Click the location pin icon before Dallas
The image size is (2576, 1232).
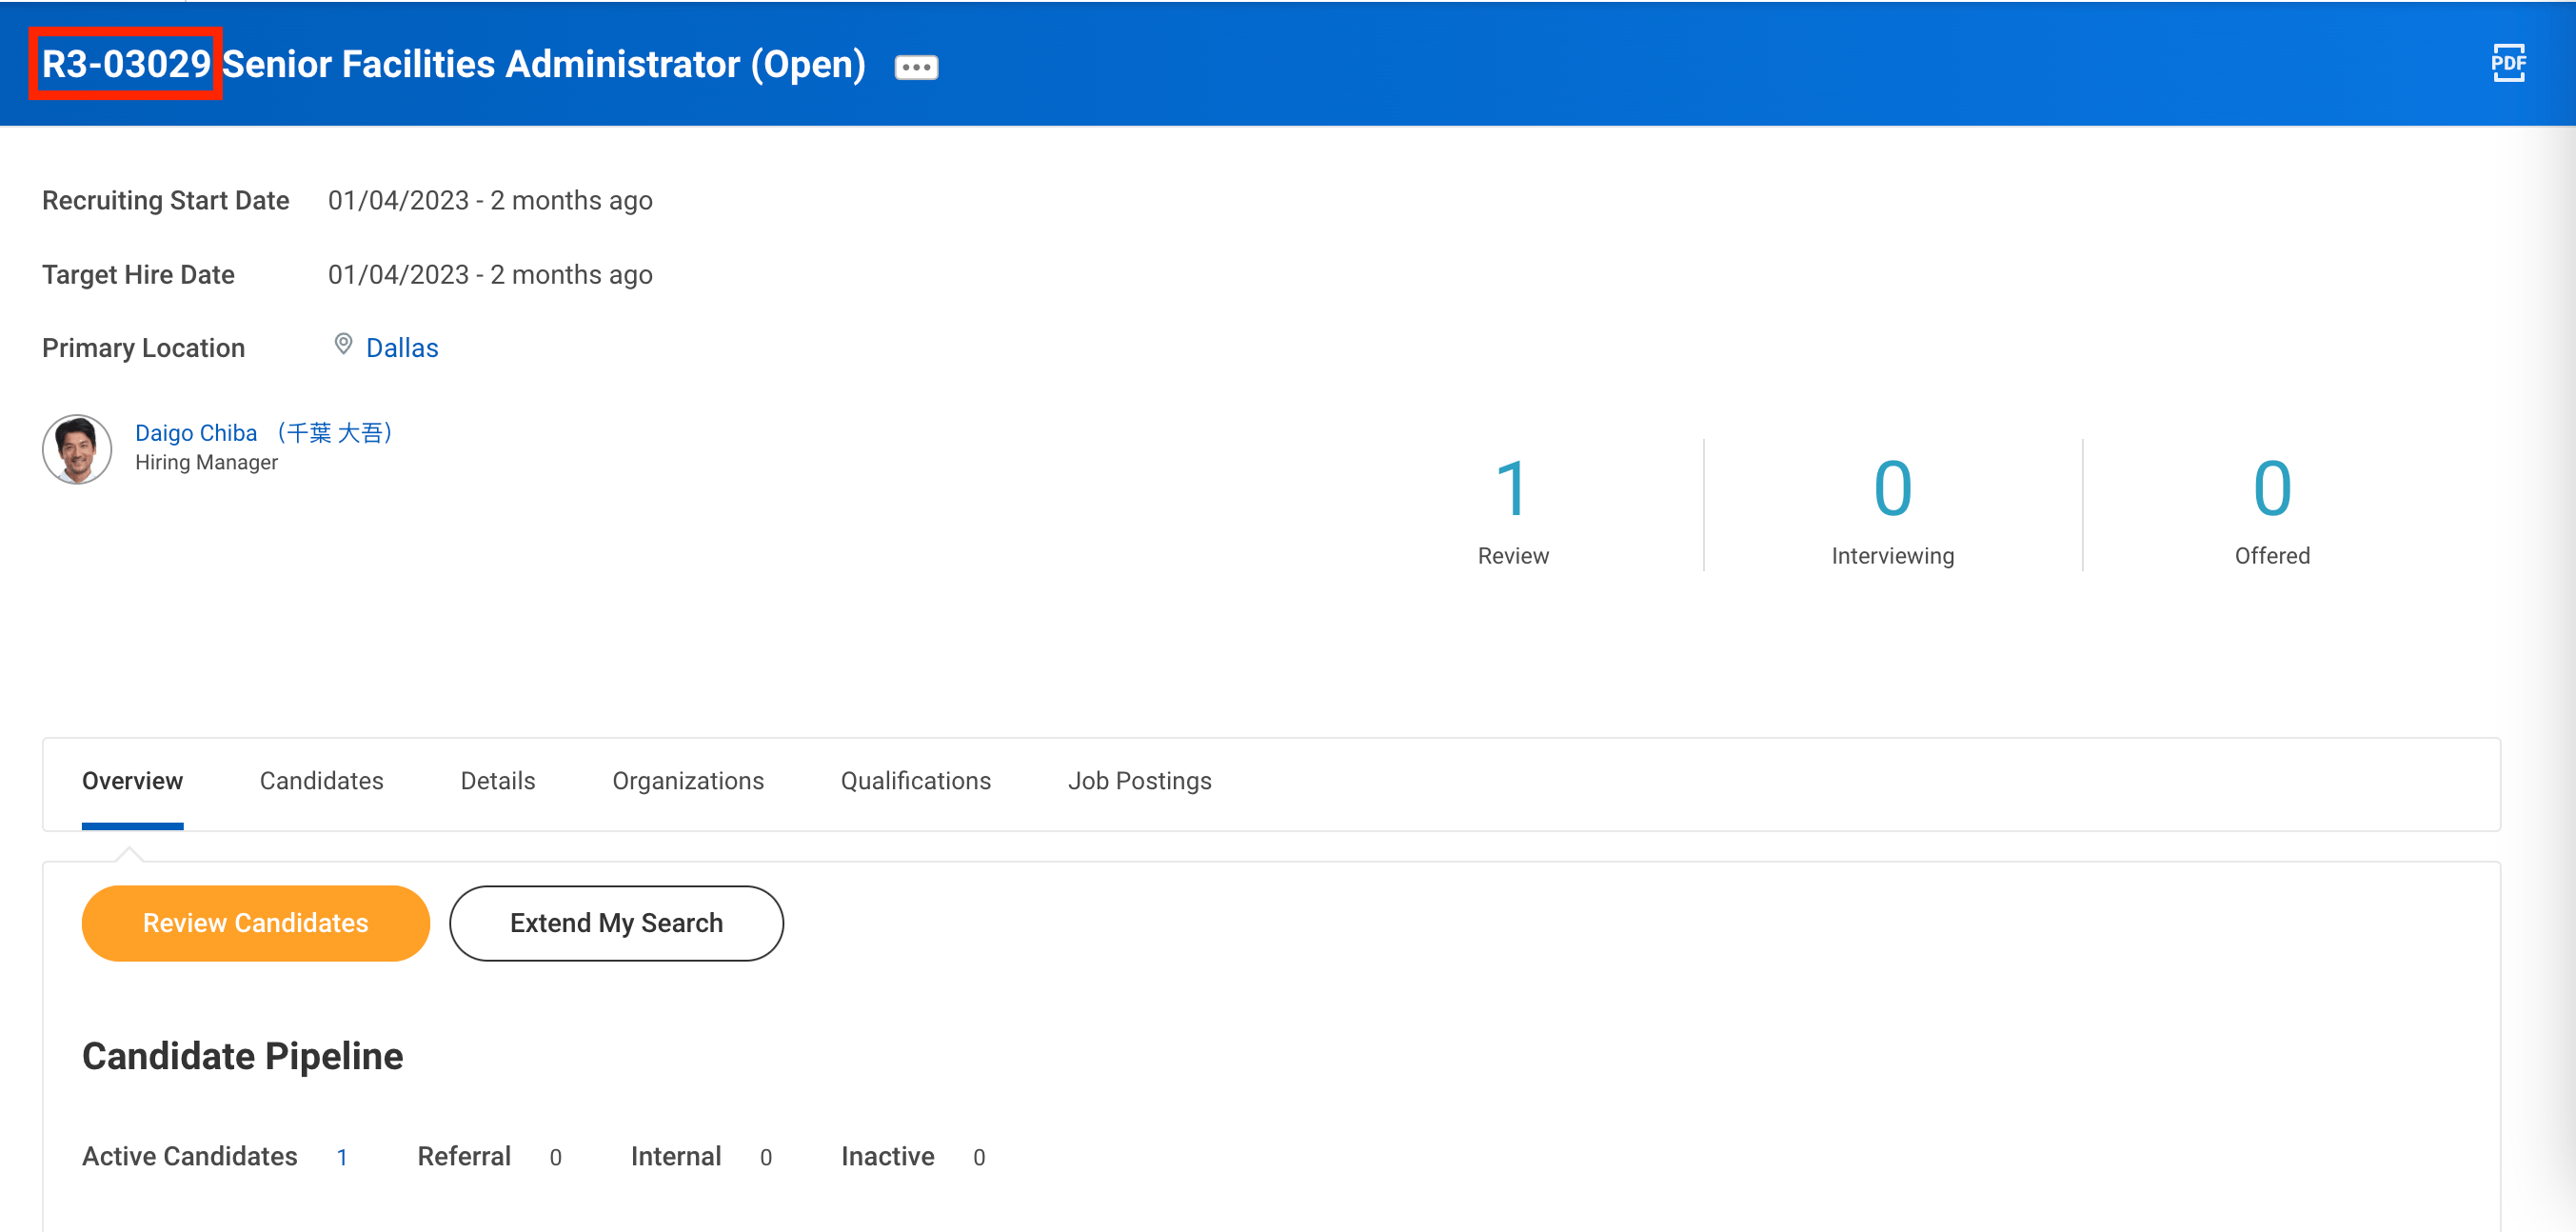tap(343, 345)
